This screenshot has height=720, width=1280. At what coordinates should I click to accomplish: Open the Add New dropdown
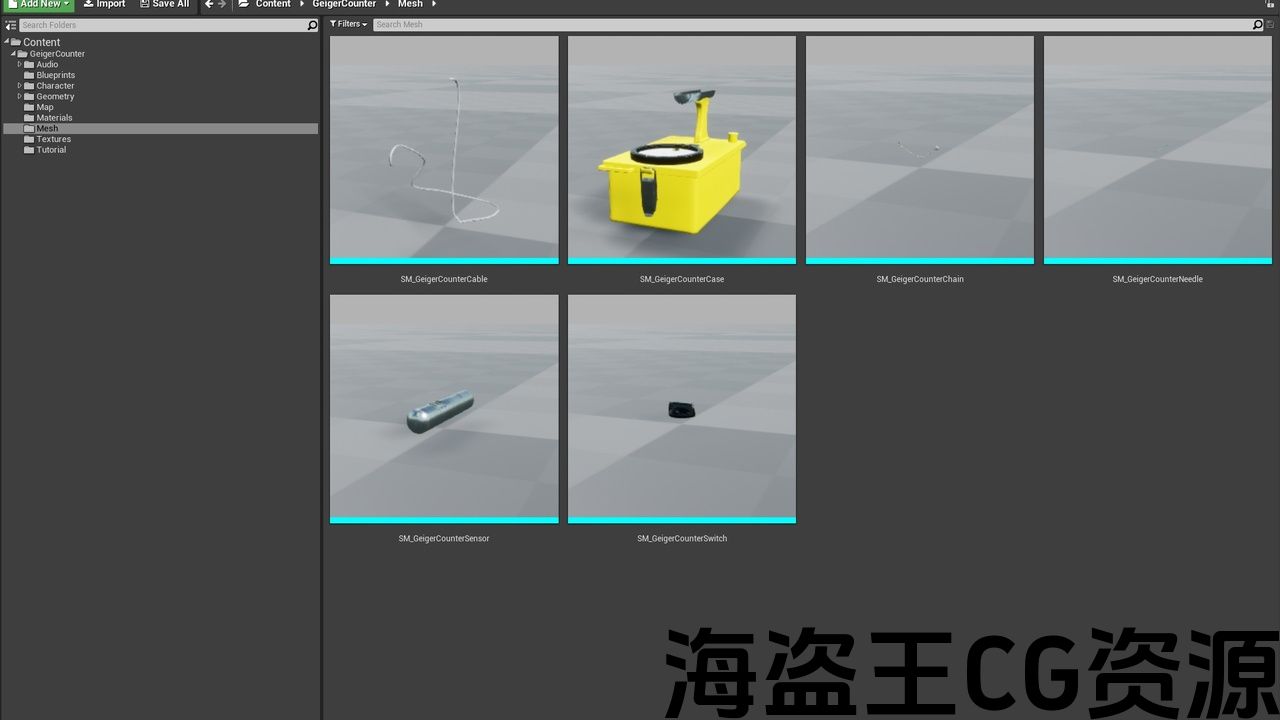coord(39,4)
